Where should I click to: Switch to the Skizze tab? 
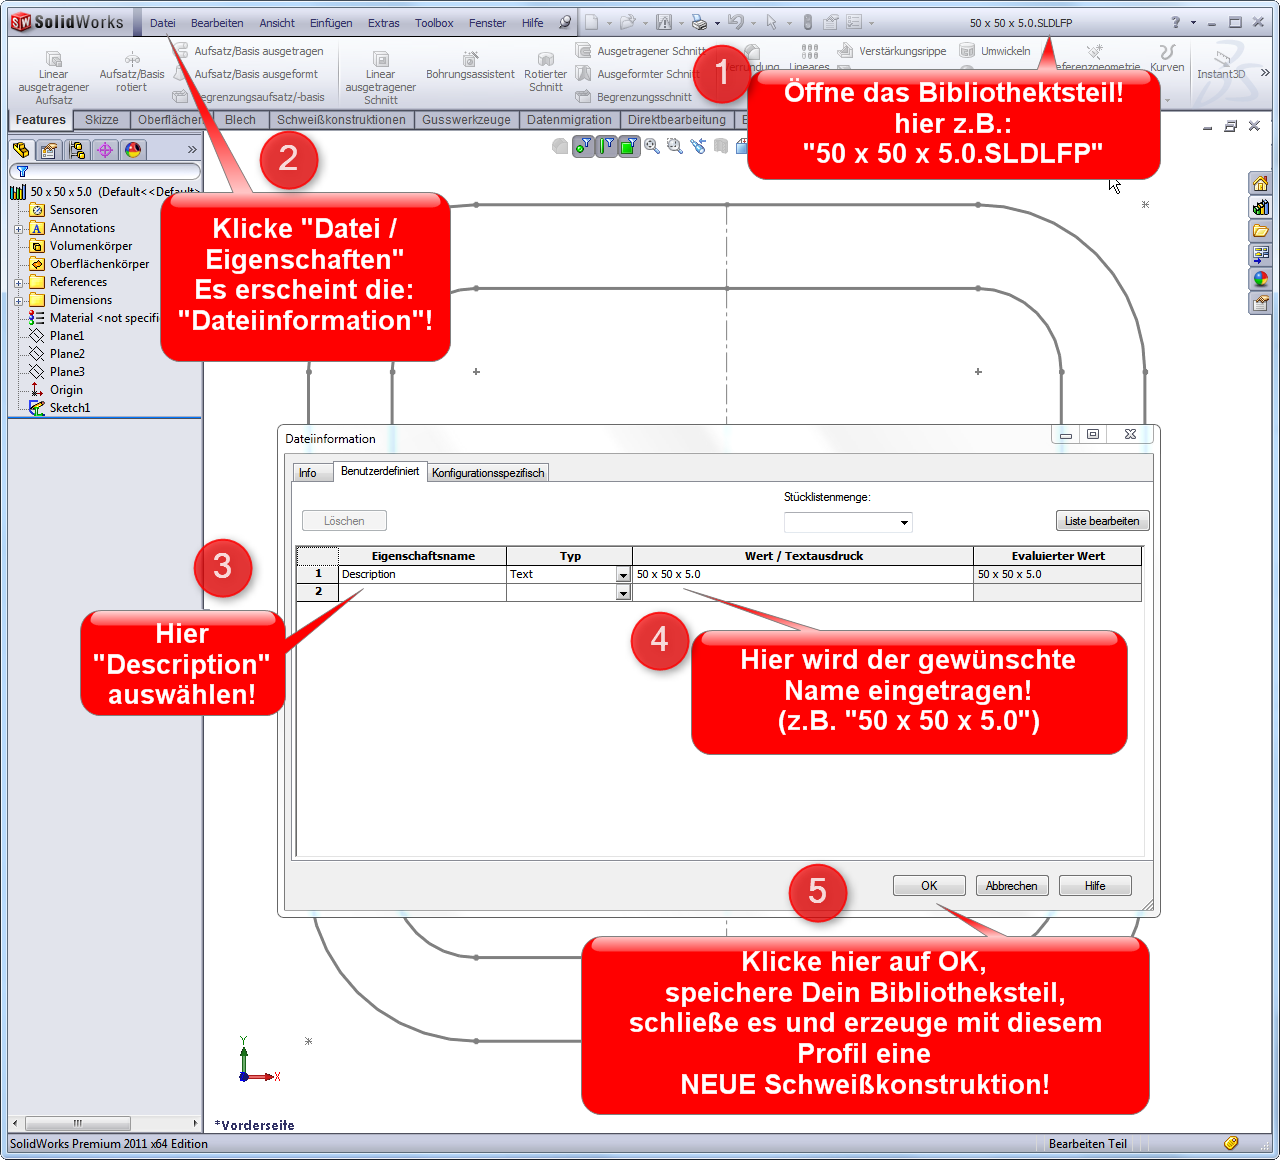coord(101,120)
